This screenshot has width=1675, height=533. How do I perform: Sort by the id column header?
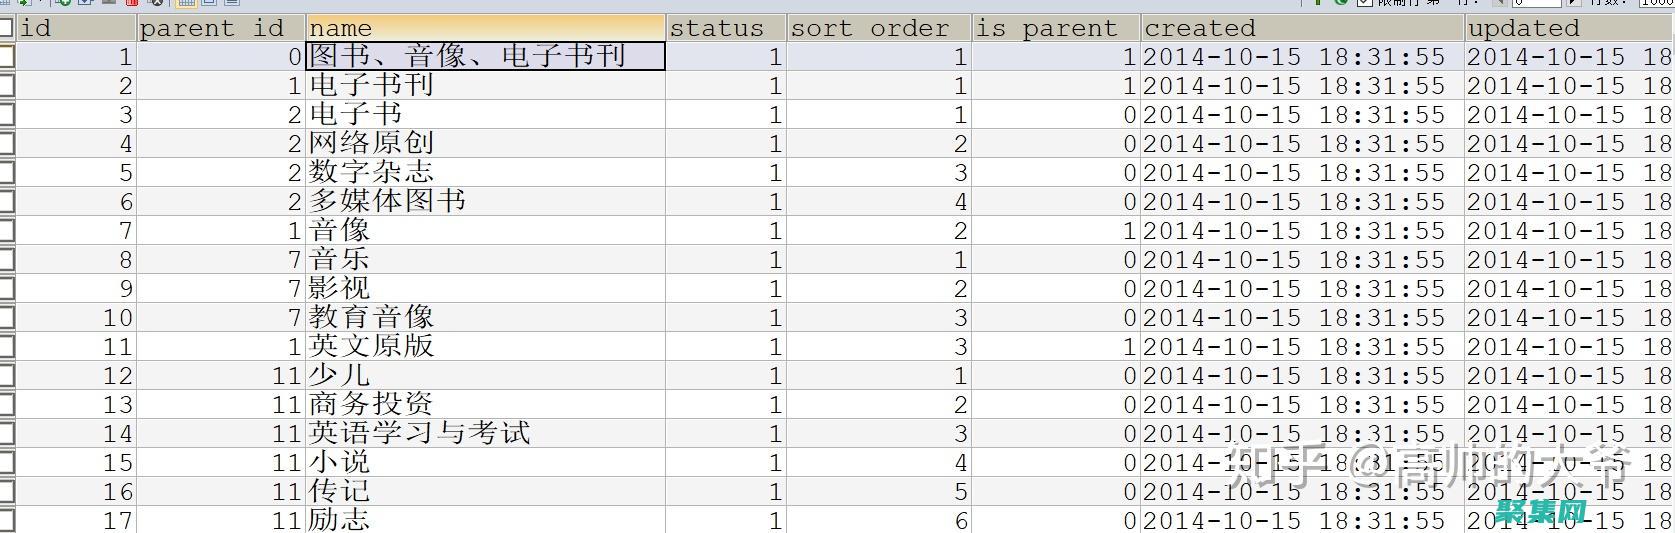(76, 28)
